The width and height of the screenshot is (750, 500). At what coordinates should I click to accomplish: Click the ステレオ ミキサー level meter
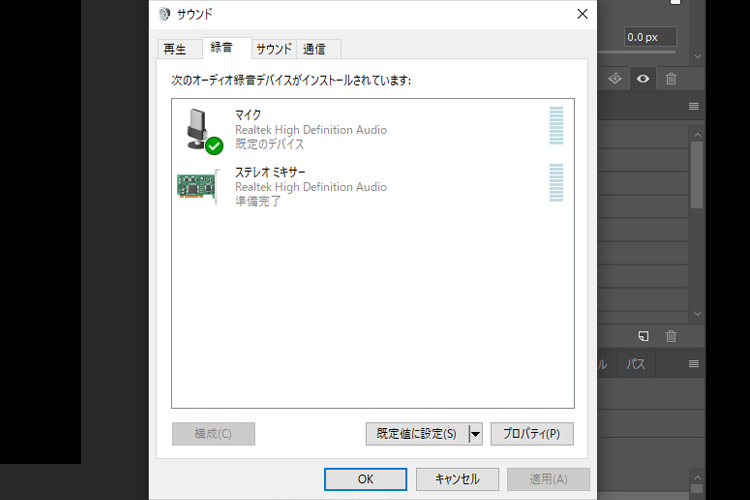(x=556, y=183)
